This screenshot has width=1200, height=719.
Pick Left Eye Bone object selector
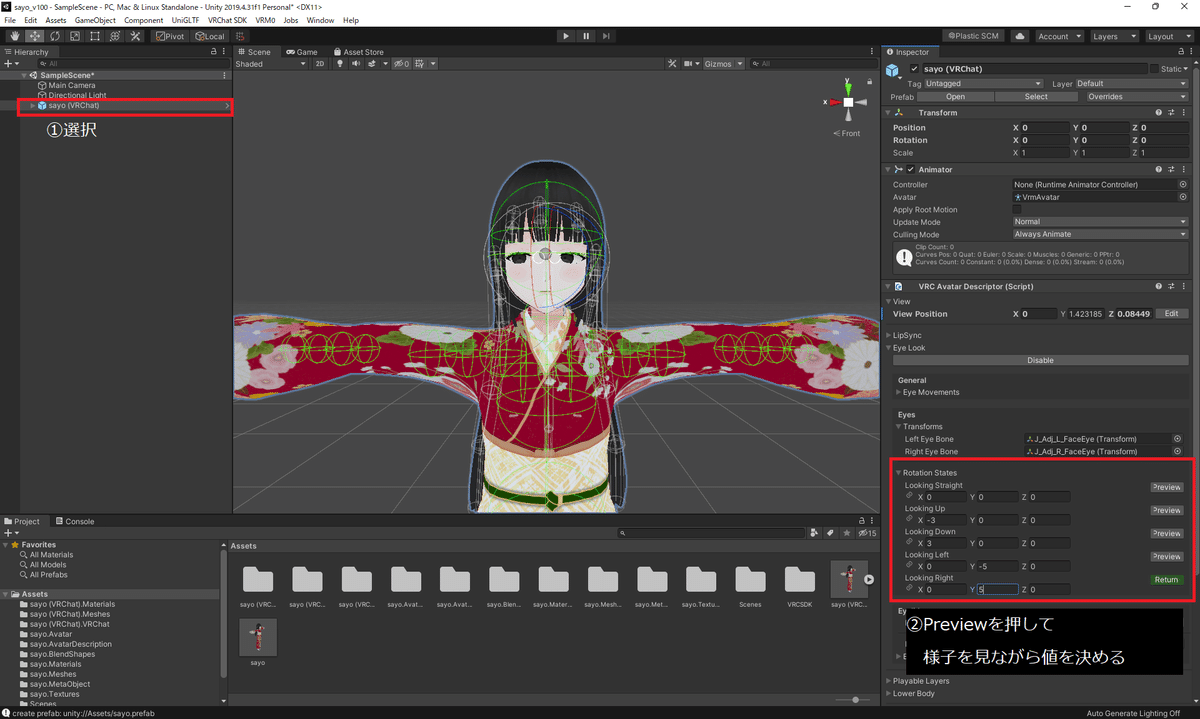[x=1177, y=439]
